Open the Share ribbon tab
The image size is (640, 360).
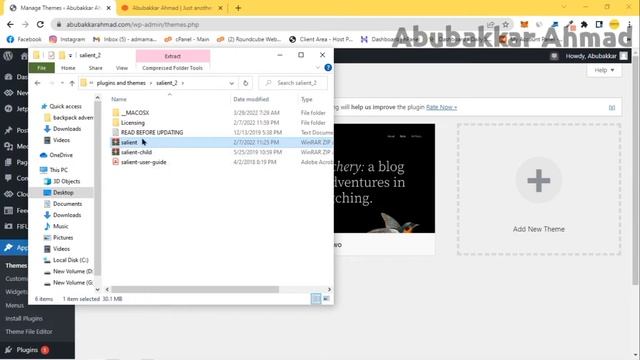96,68
